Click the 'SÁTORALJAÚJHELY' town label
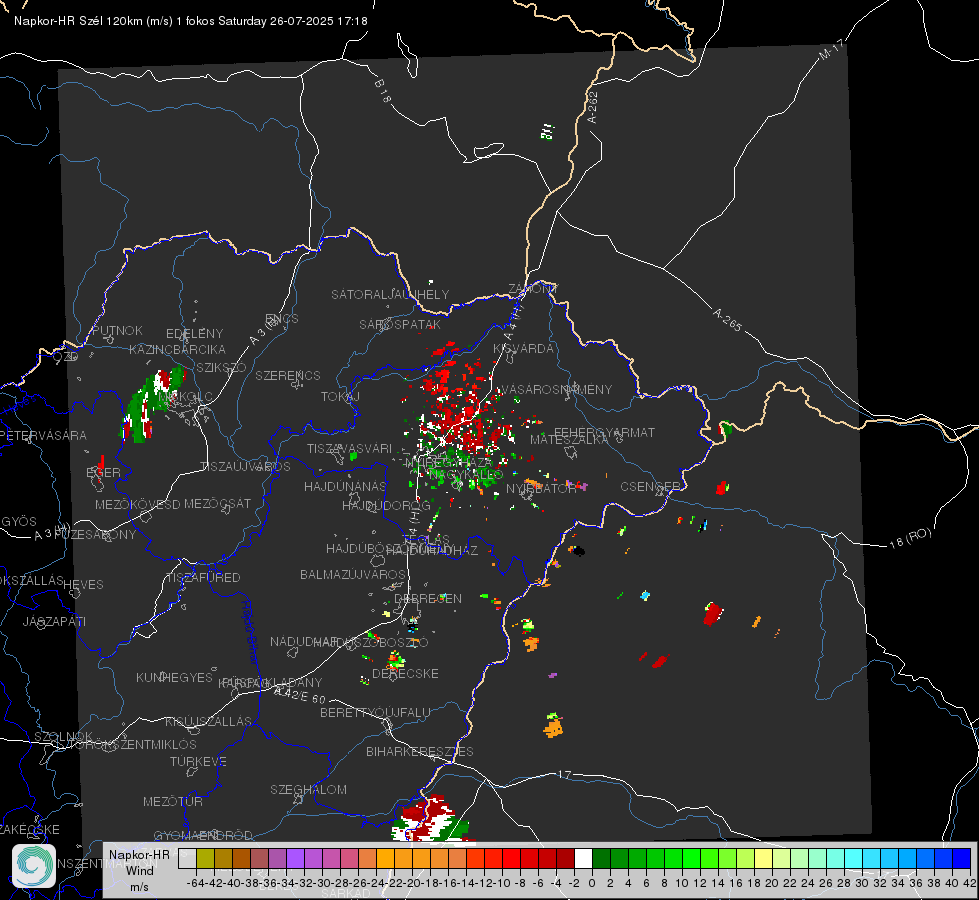 pyautogui.click(x=390, y=294)
